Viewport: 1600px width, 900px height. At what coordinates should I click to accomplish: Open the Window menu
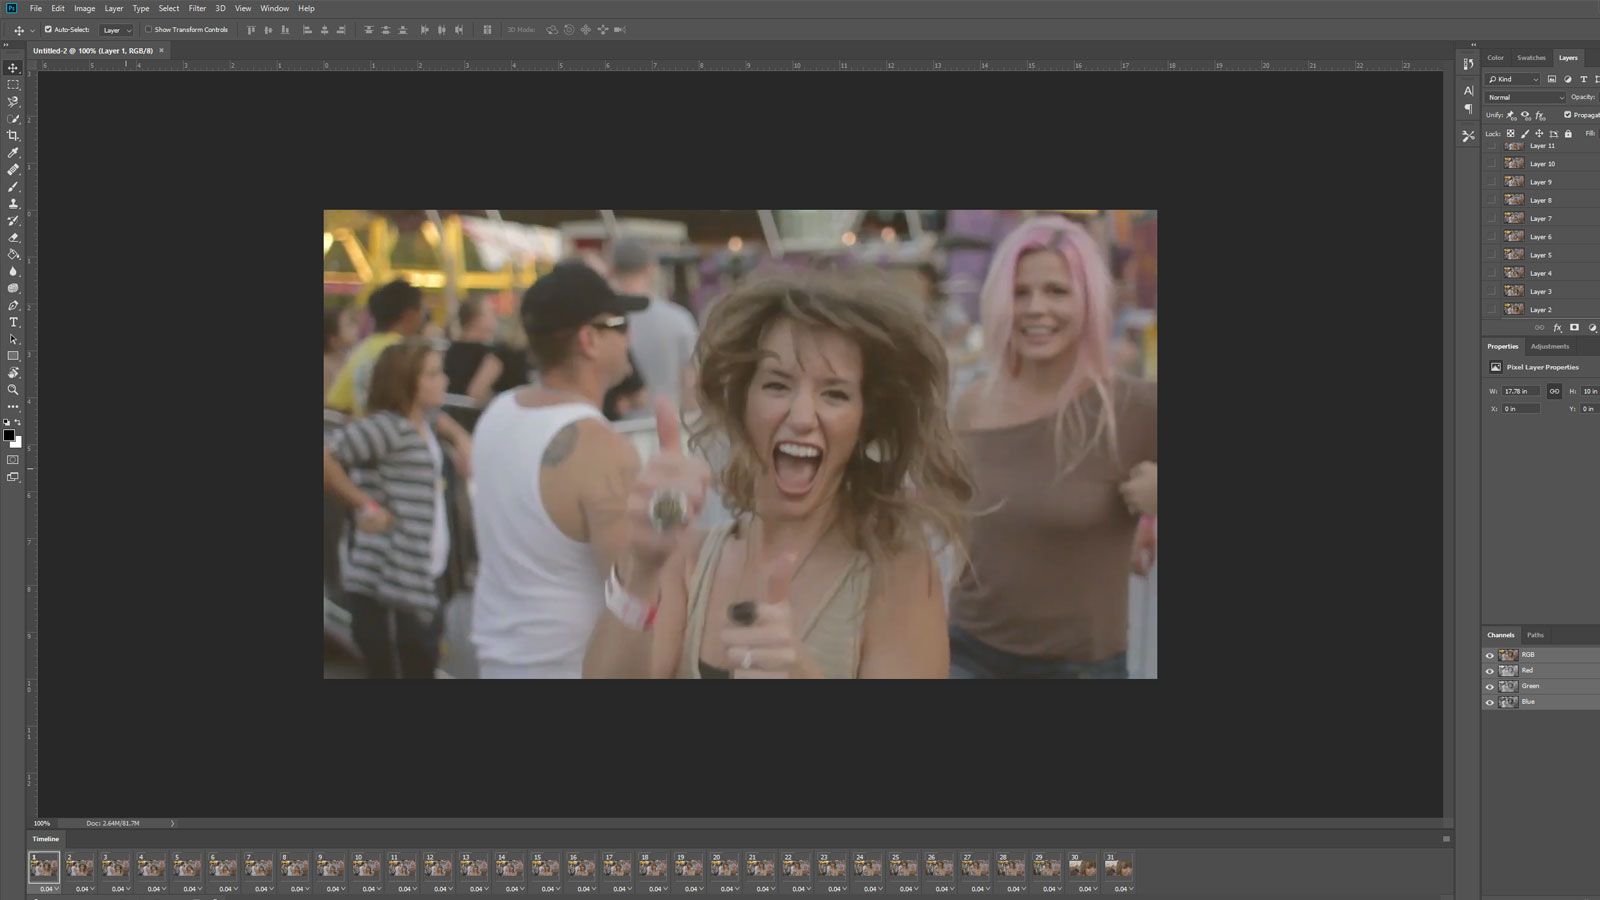click(x=274, y=8)
